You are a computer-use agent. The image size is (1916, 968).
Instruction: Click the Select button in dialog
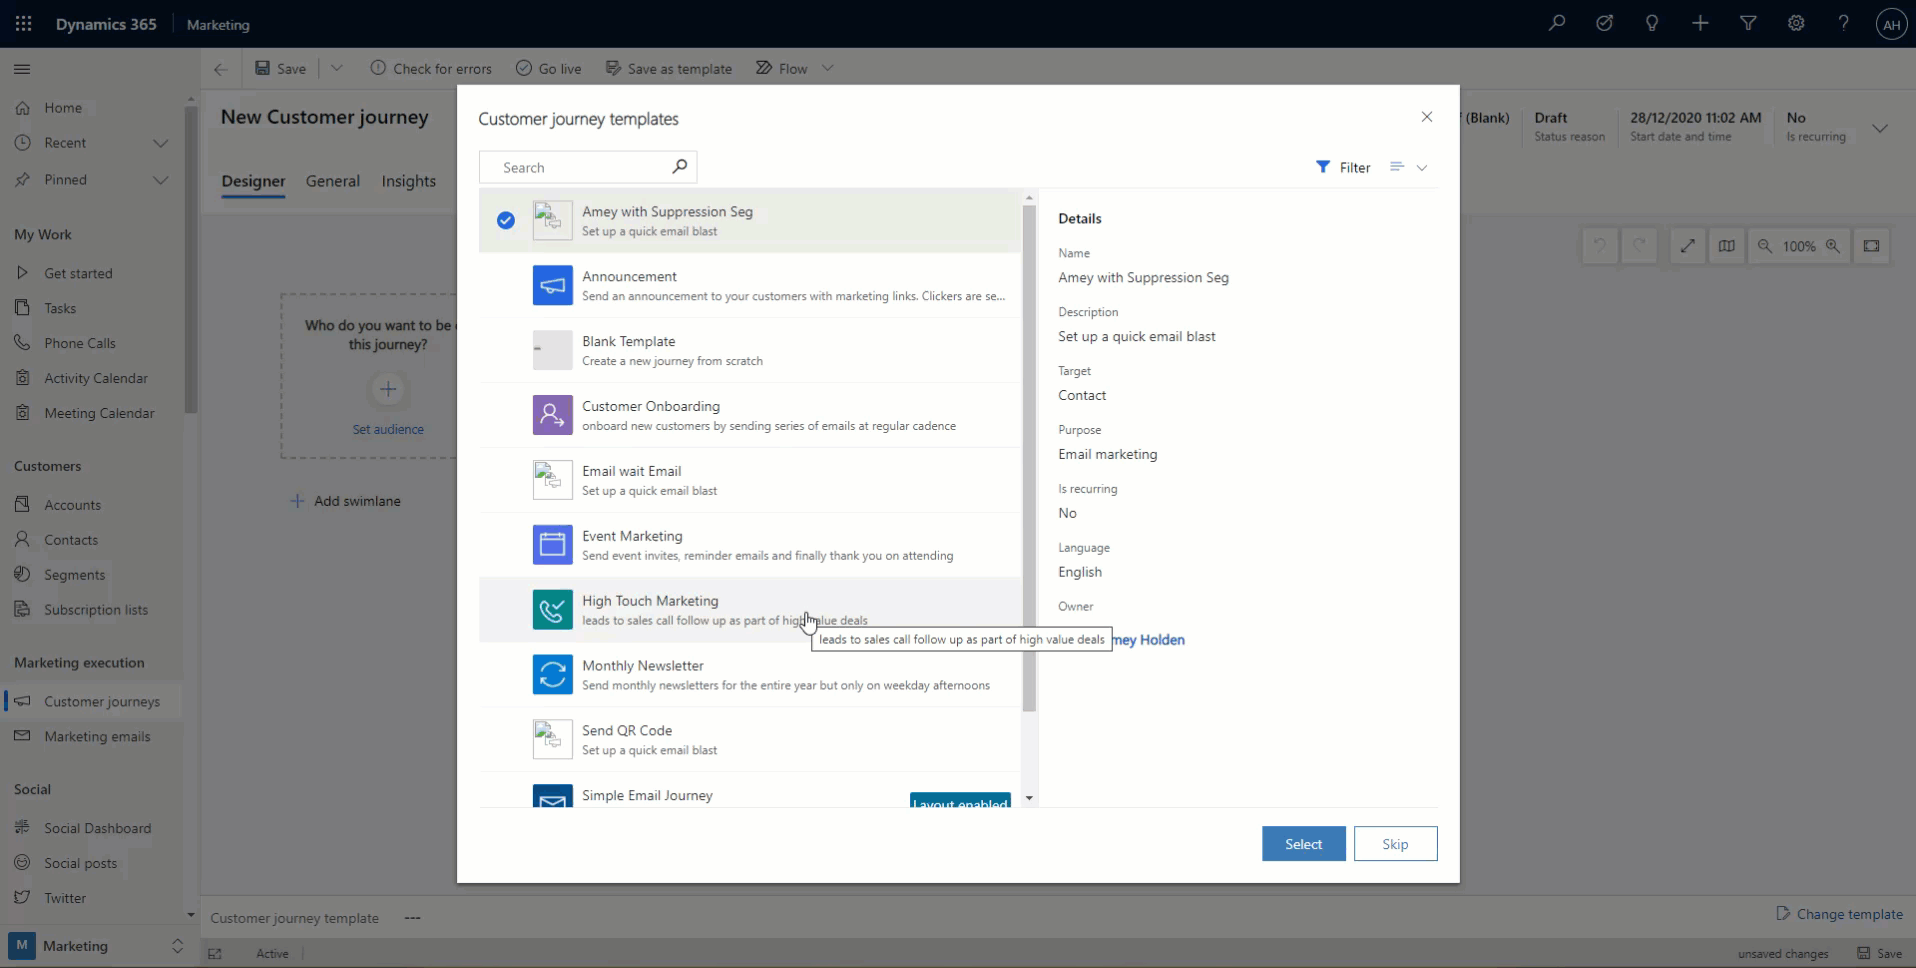tap(1303, 844)
